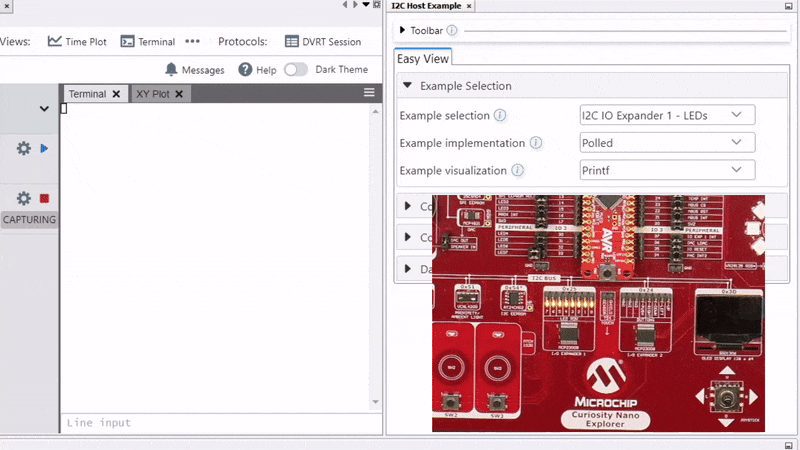800x450 pixels.
Task: Open the DVRT Session protocol
Action: (323, 42)
